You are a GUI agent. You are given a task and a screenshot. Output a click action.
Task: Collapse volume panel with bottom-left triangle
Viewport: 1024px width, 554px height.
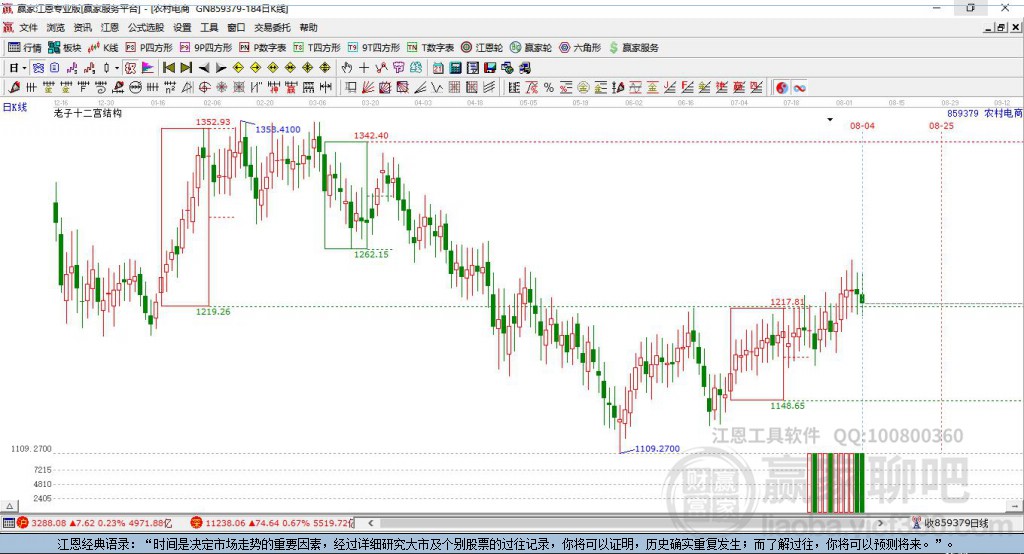point(9,506)
